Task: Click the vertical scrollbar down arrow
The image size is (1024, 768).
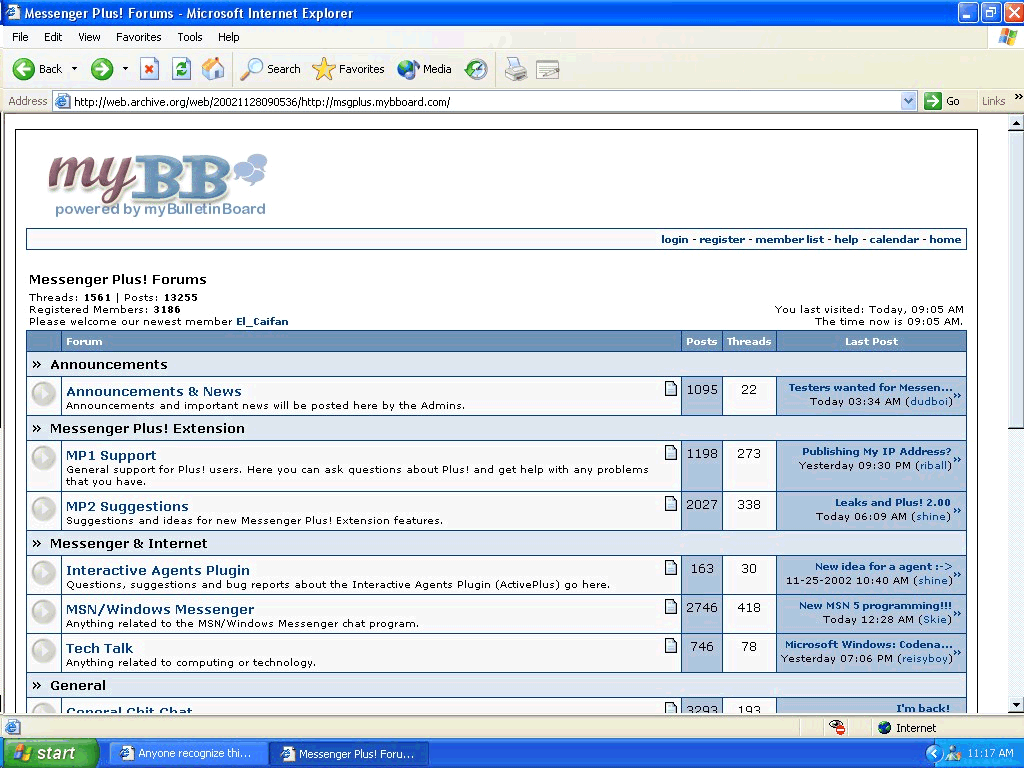Action: click(1016, 705)
